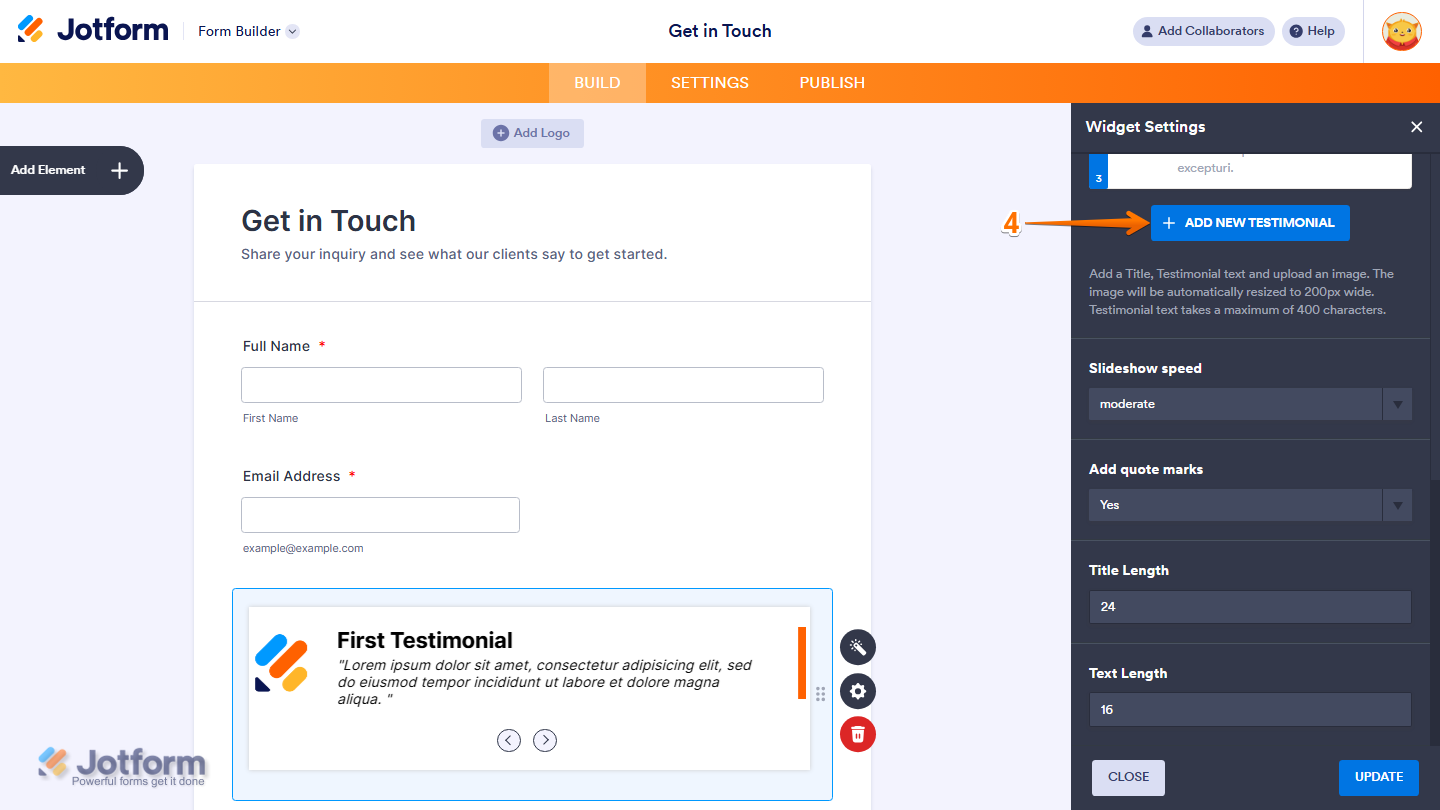Click the Add Collaborators person icon
Image resolution: width=1440 pixels, height=810 pixels.
pyautogui.click(x=1147, y=31)
